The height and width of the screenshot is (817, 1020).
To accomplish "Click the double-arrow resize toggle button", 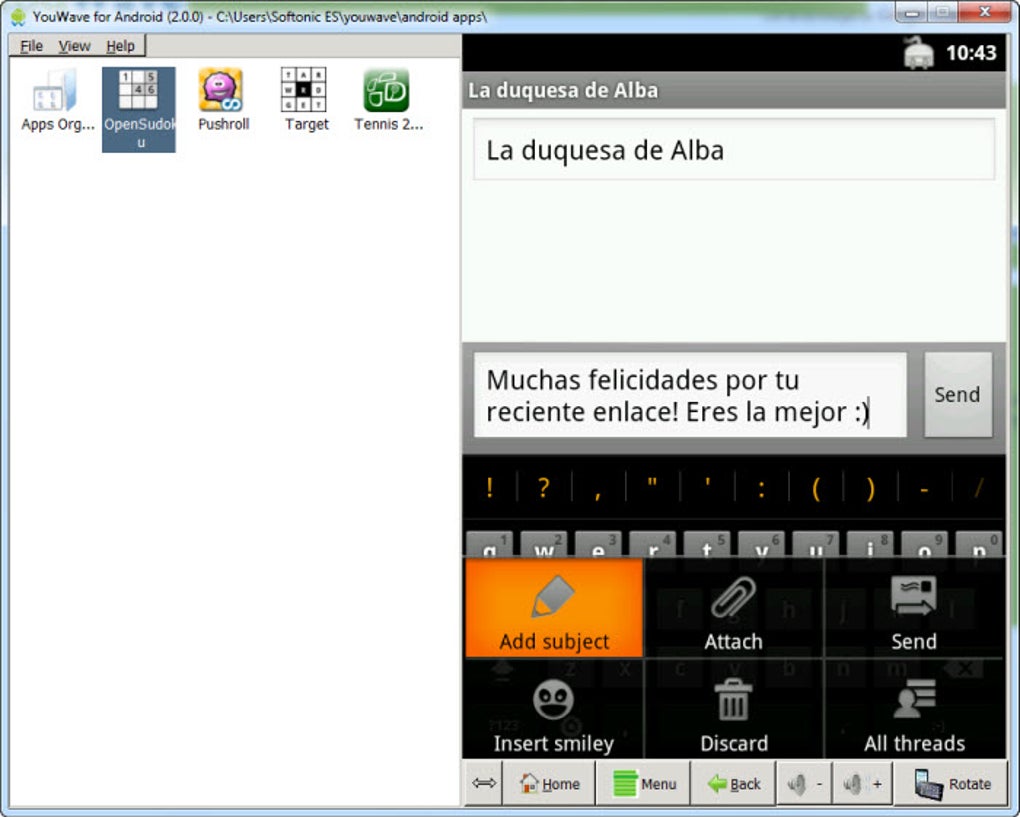I will click(x=483, y=783).
